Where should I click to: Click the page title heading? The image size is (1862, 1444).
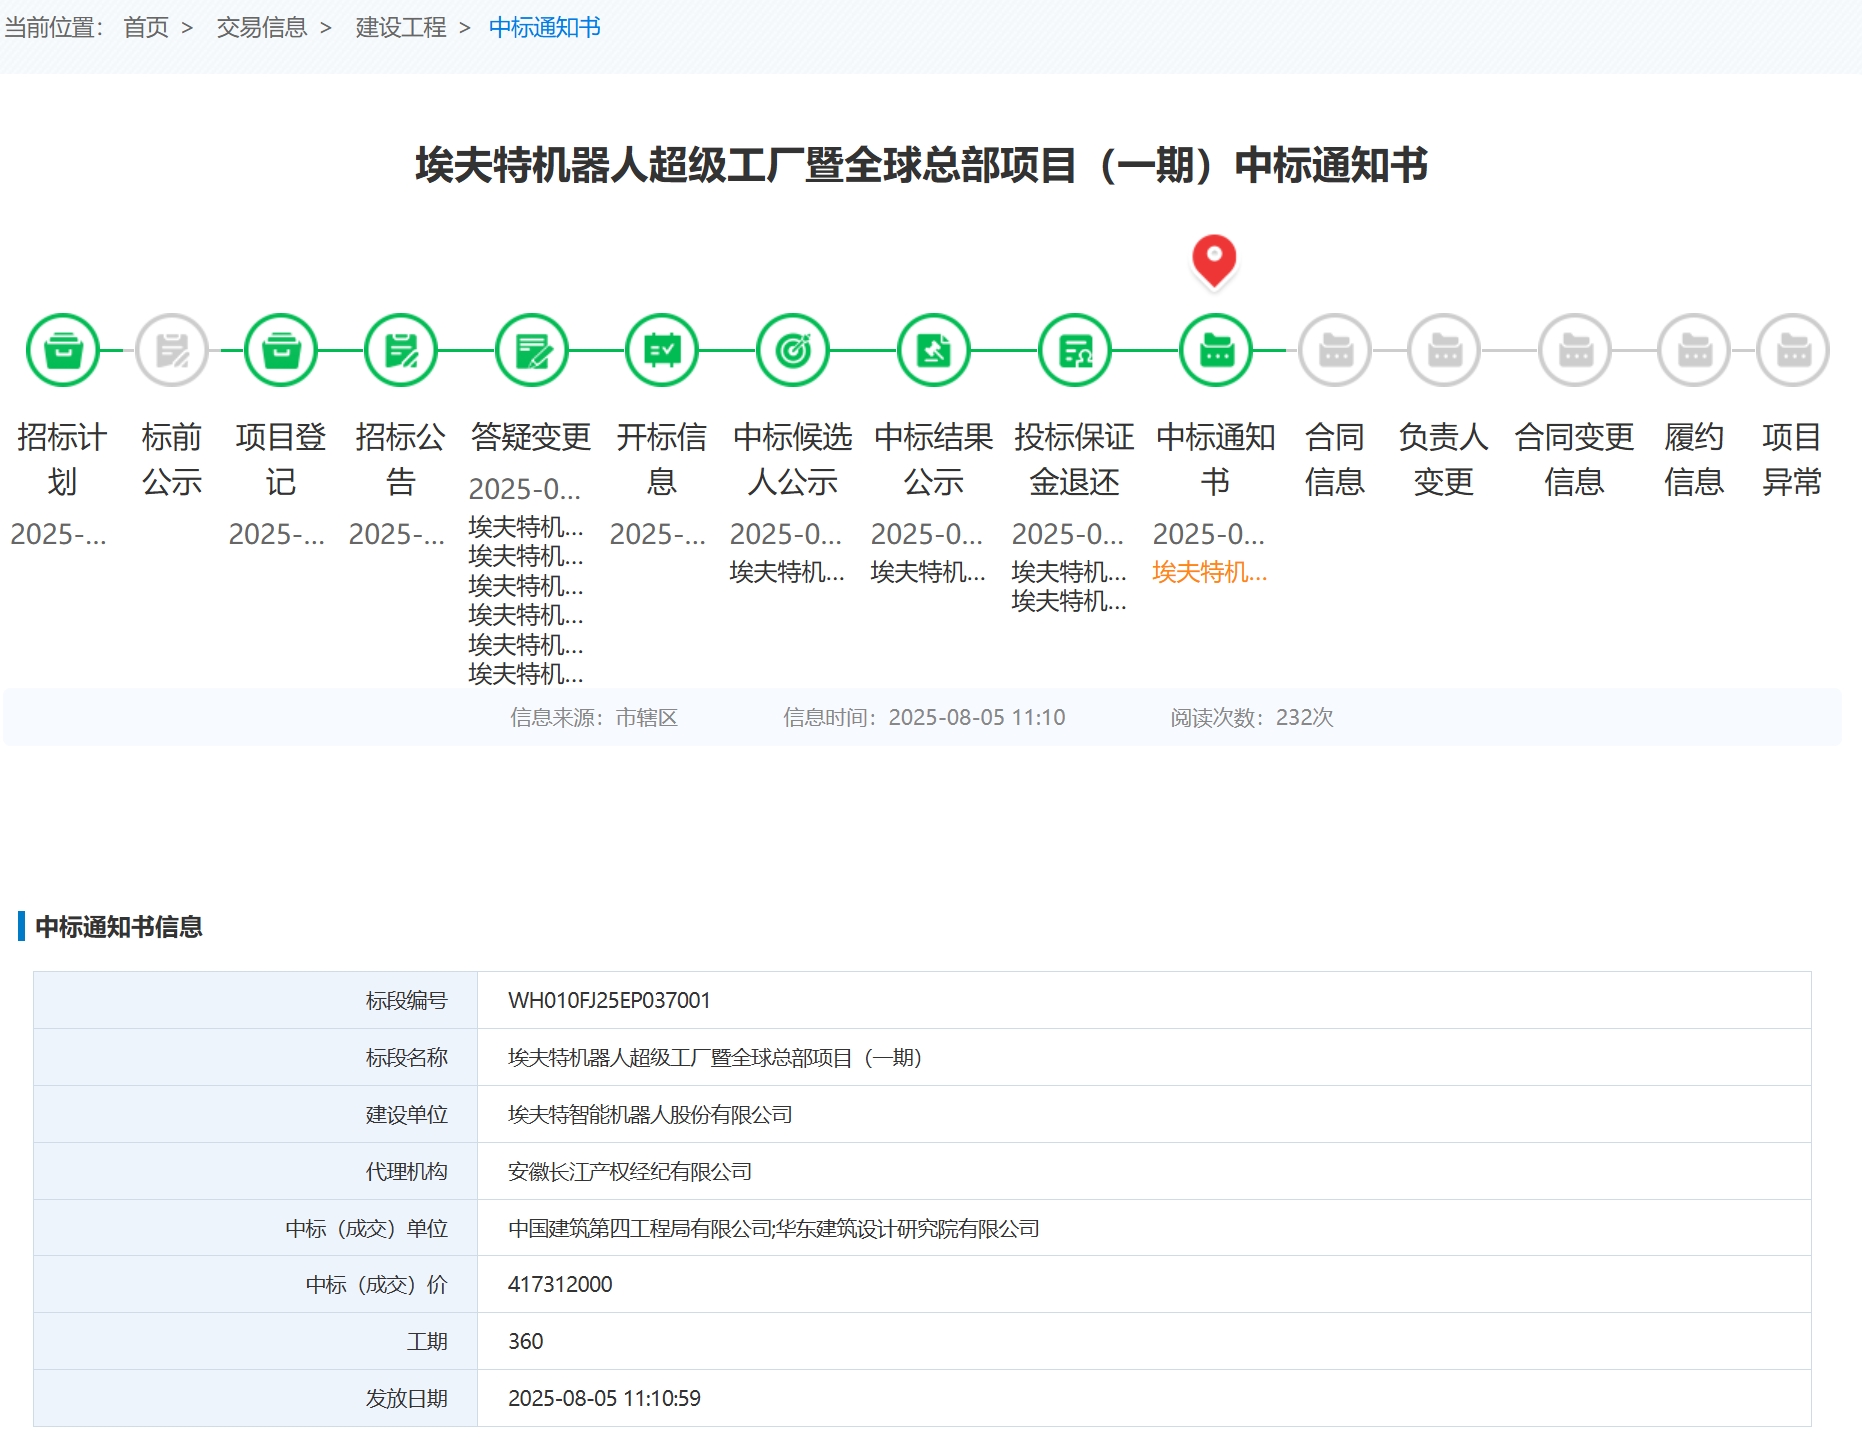tap(922, 165)
